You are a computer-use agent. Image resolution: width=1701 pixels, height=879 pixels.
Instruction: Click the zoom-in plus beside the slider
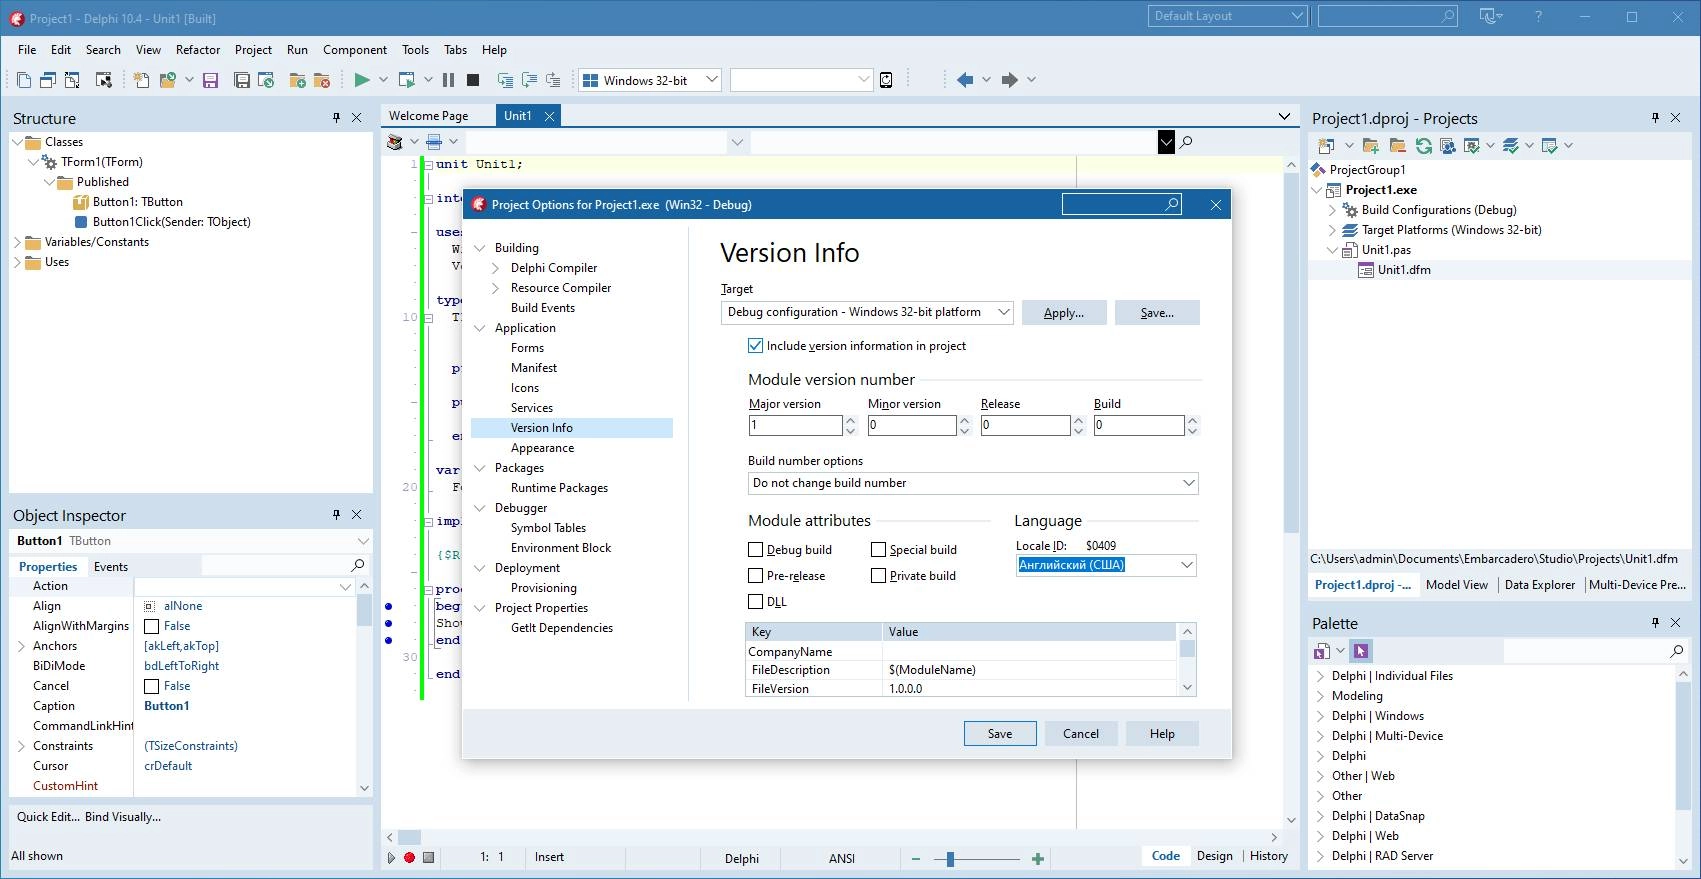point(1038,858)
